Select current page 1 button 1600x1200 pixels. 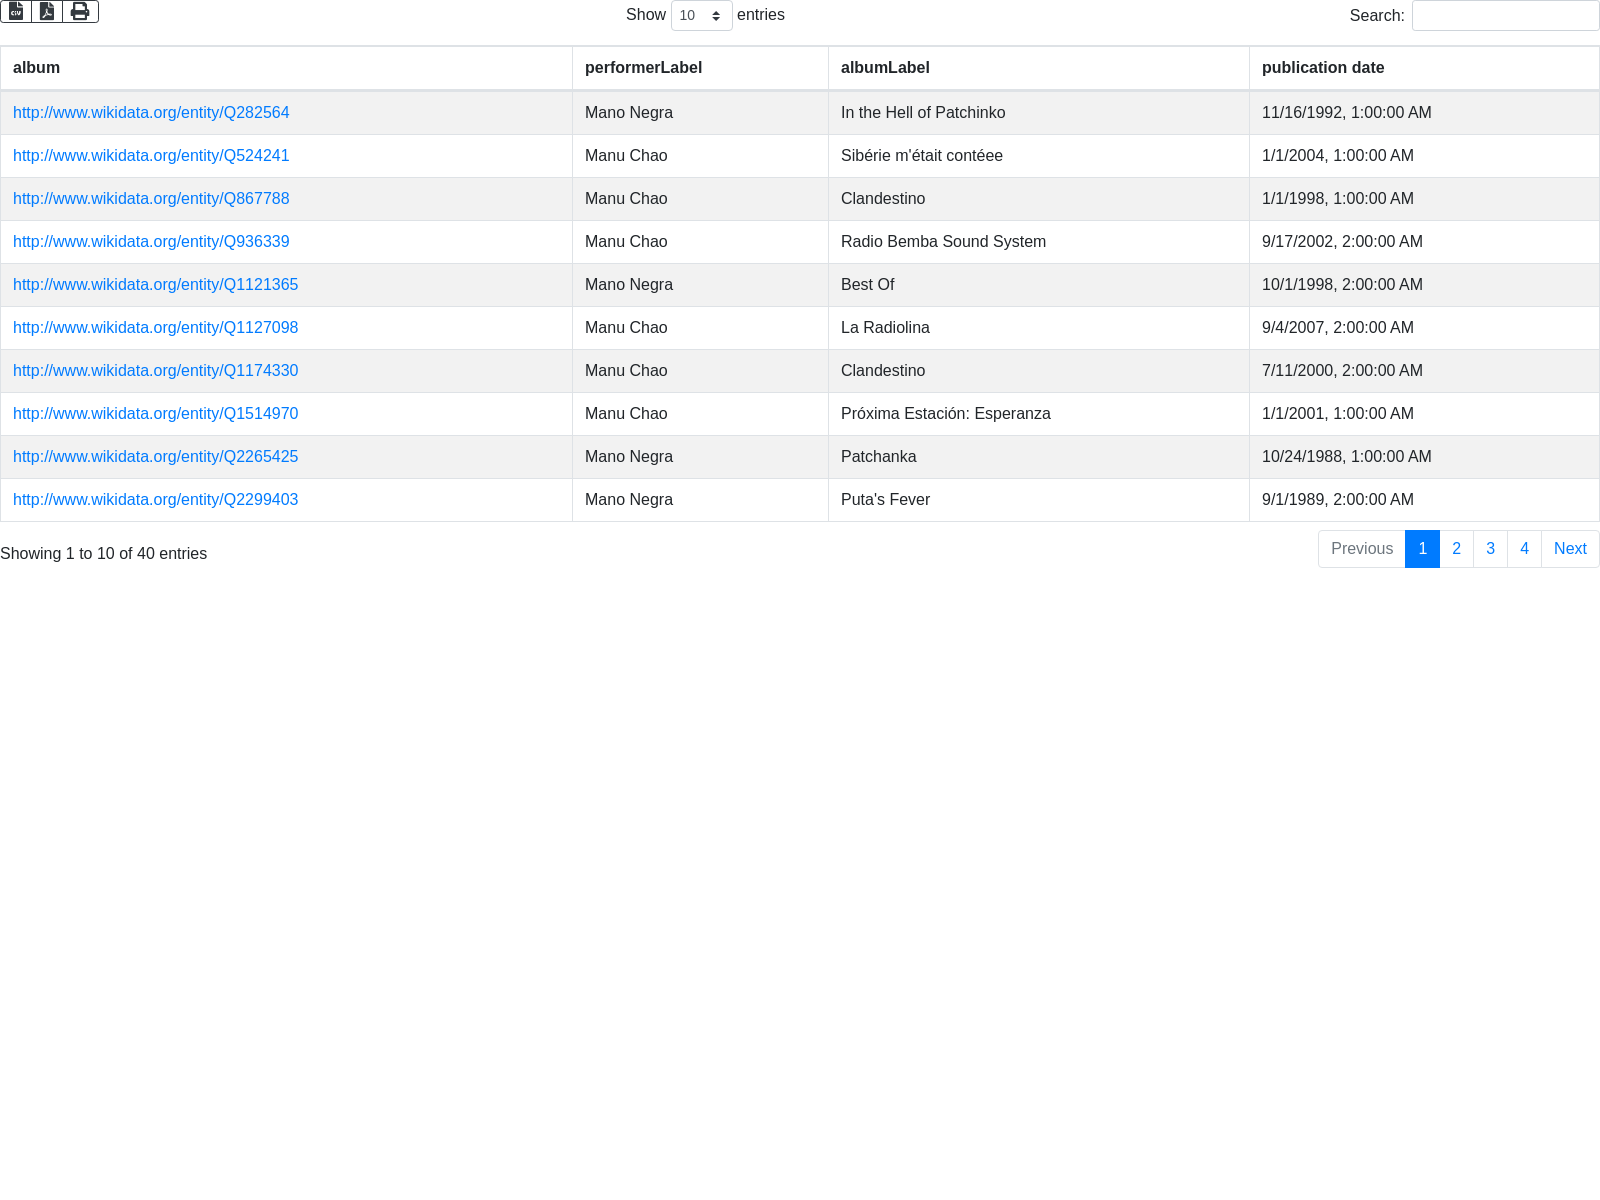point(1422,549)
